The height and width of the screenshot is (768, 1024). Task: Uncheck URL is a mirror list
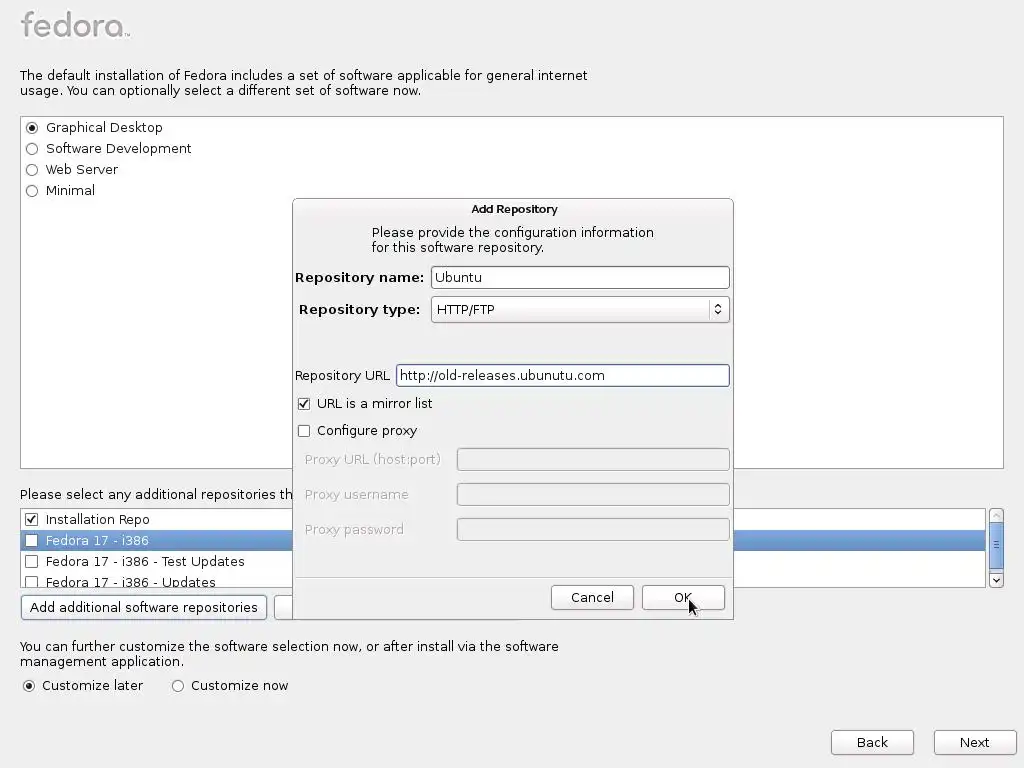304,404
